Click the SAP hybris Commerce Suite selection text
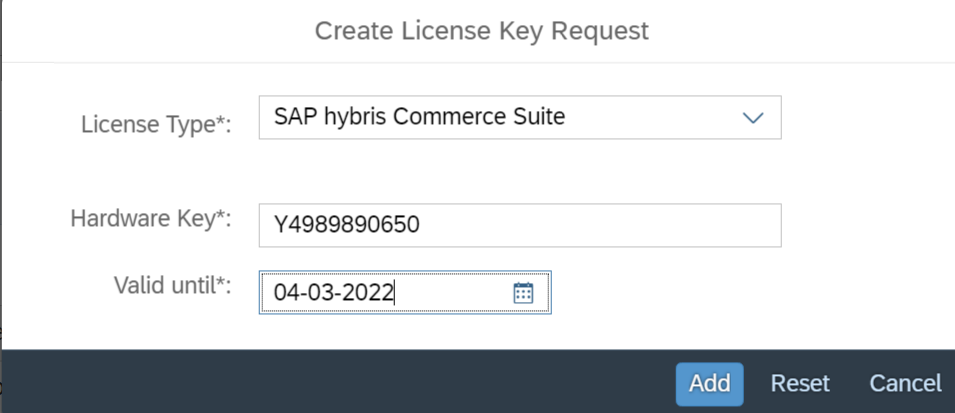This screenshot has height=413, width=955. coord(419,117)
